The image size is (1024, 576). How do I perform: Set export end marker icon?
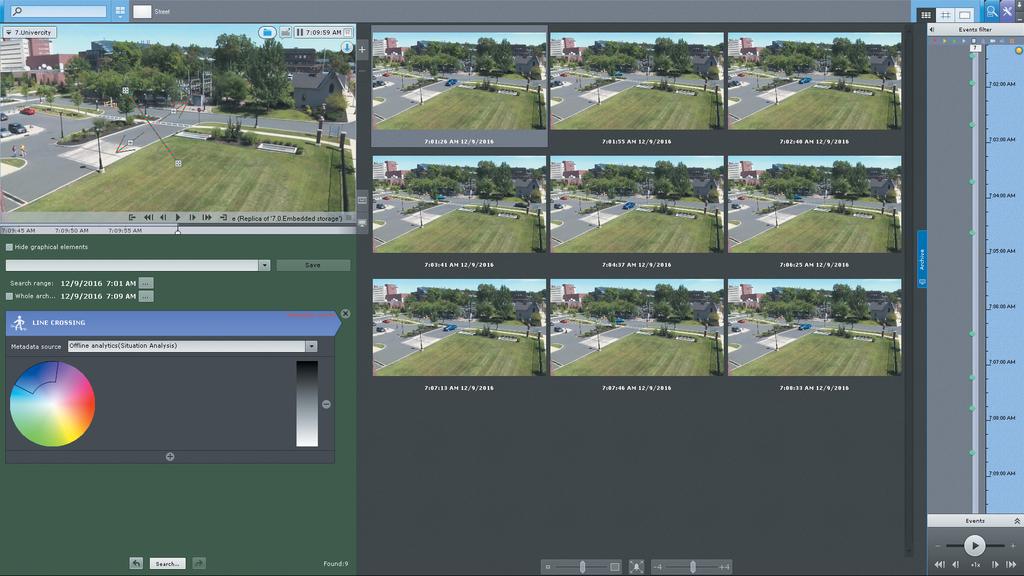tap(223, 217)
